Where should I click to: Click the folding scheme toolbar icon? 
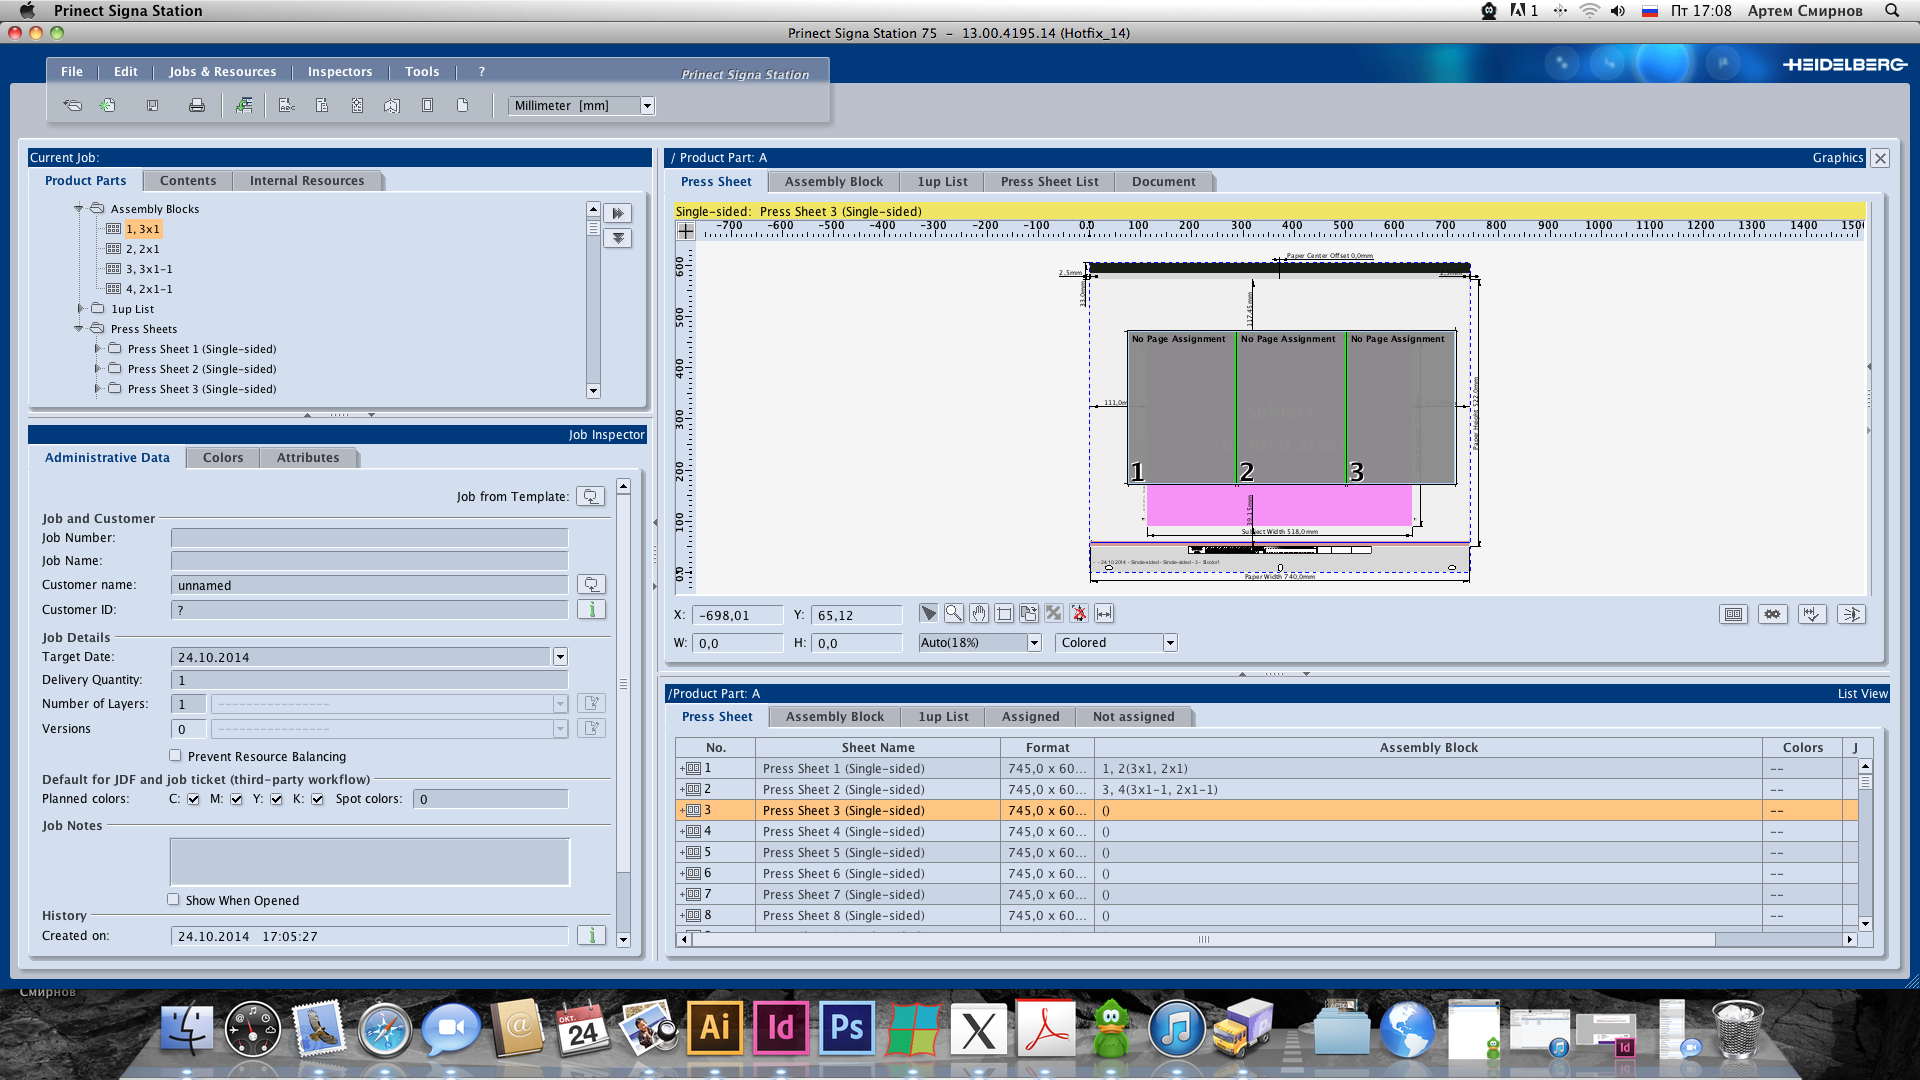pyautogui.click(x=392, y=105)
